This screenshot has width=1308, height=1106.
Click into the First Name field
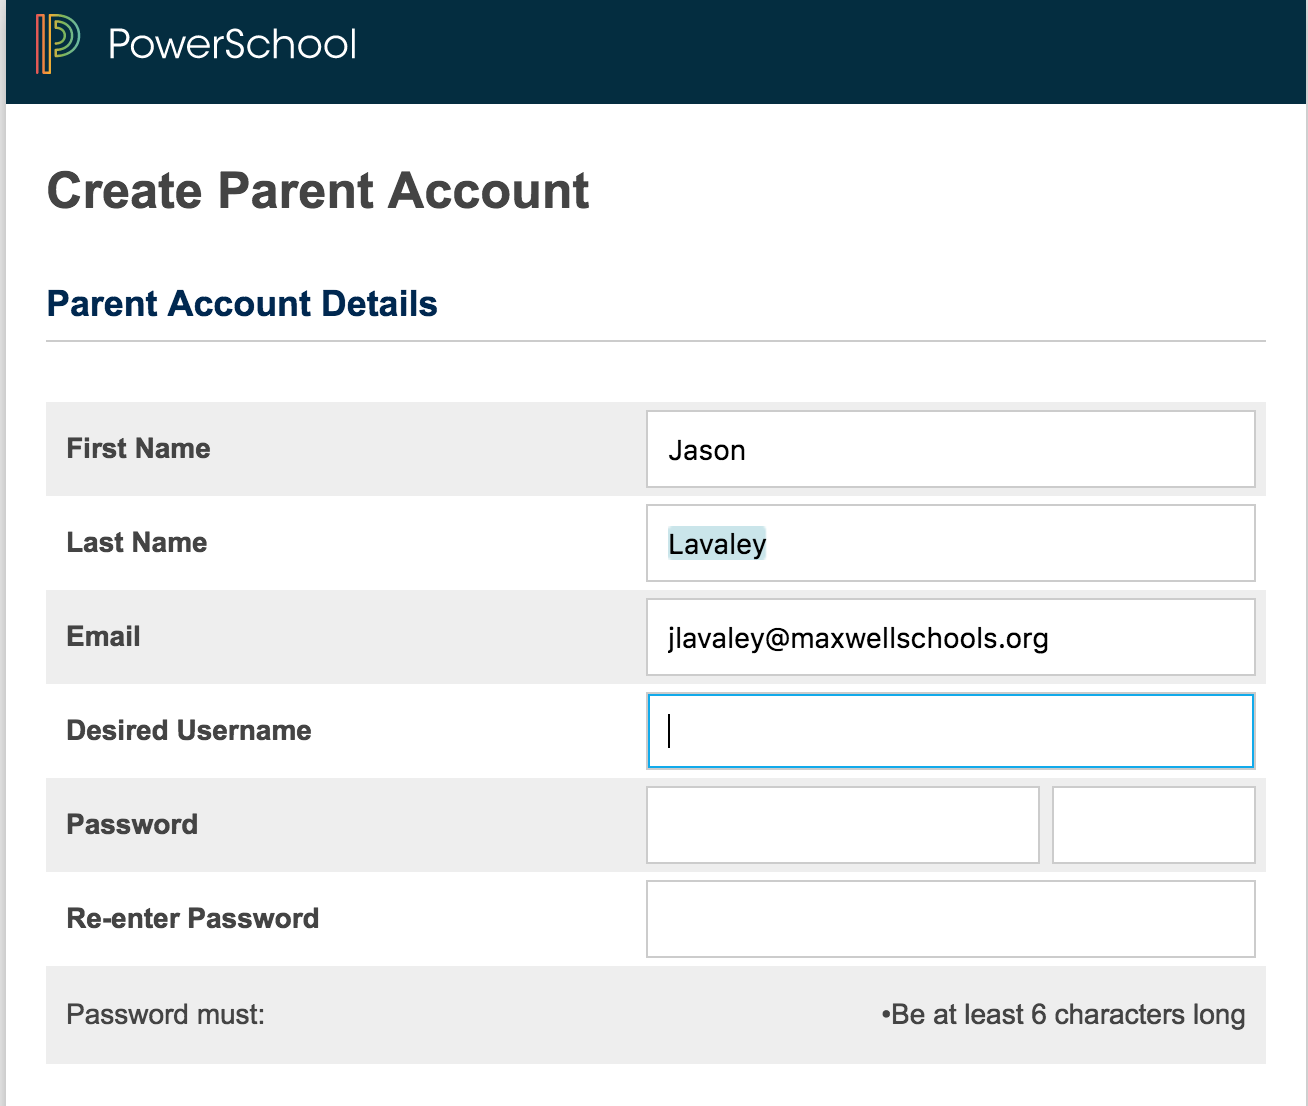pos(950,449)
